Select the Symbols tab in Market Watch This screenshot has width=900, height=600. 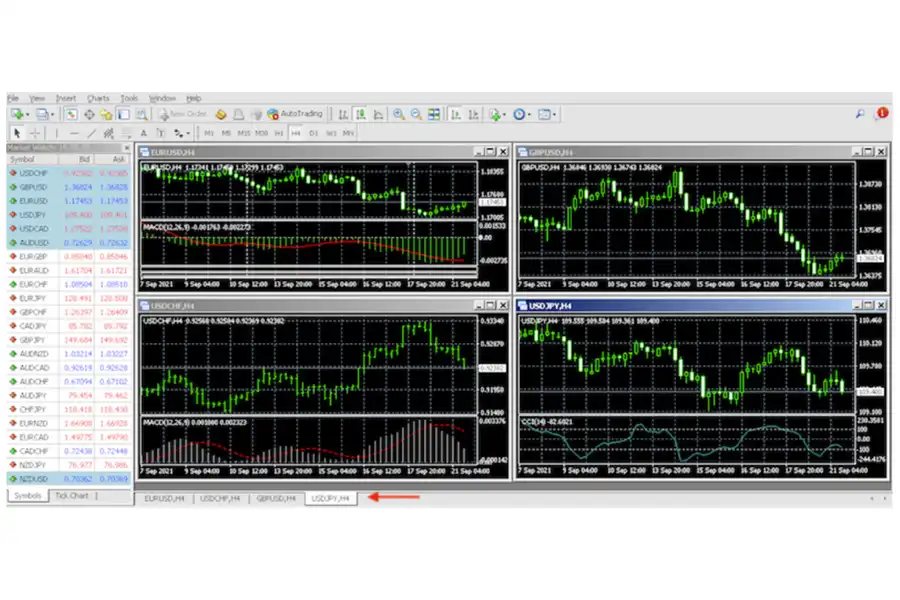(x=28, y=496)
